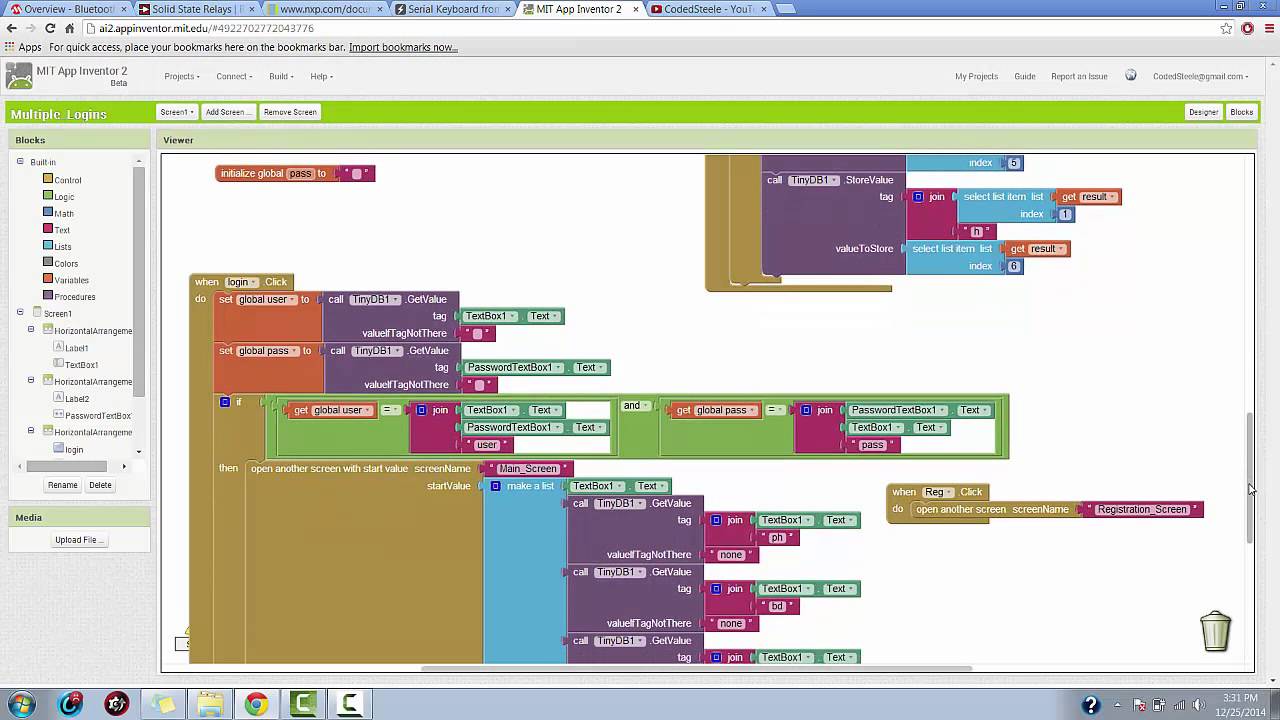Click the mutator icon on the join containing "pass" text
Image resolution: width=1280 pixels, height=720 pixels.
pos(805,410)
